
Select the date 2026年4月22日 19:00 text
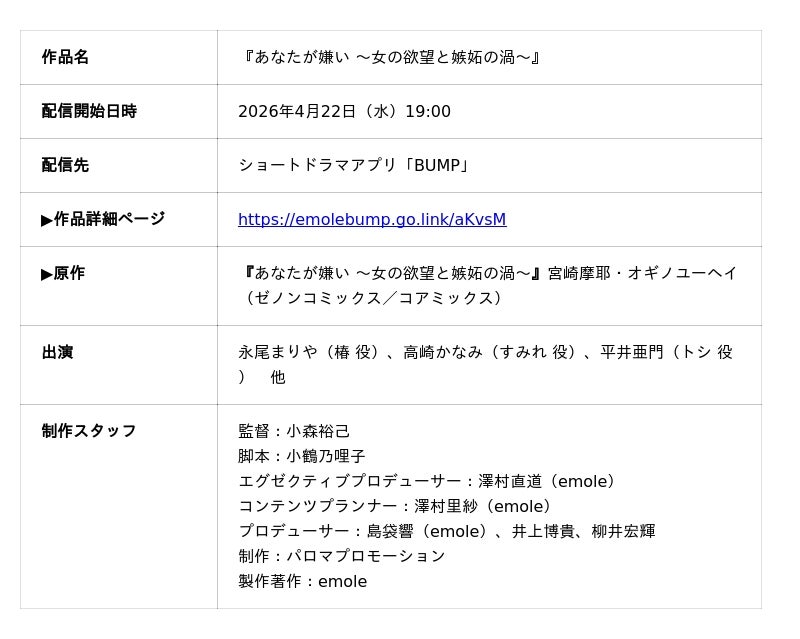pyautogui.click(x=344, y=111)
